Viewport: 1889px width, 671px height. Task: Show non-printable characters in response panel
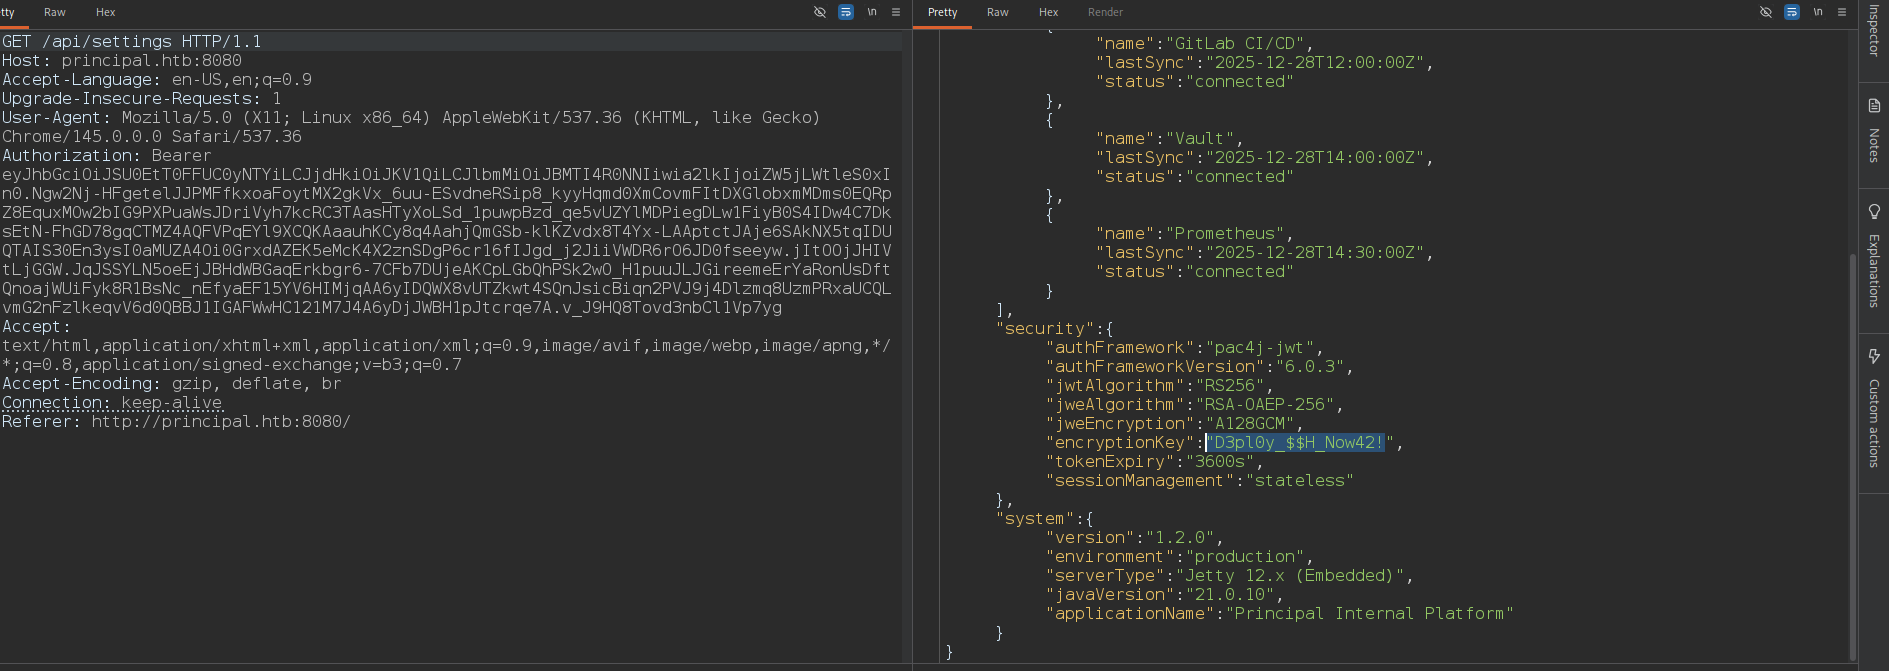point(1818,12)
